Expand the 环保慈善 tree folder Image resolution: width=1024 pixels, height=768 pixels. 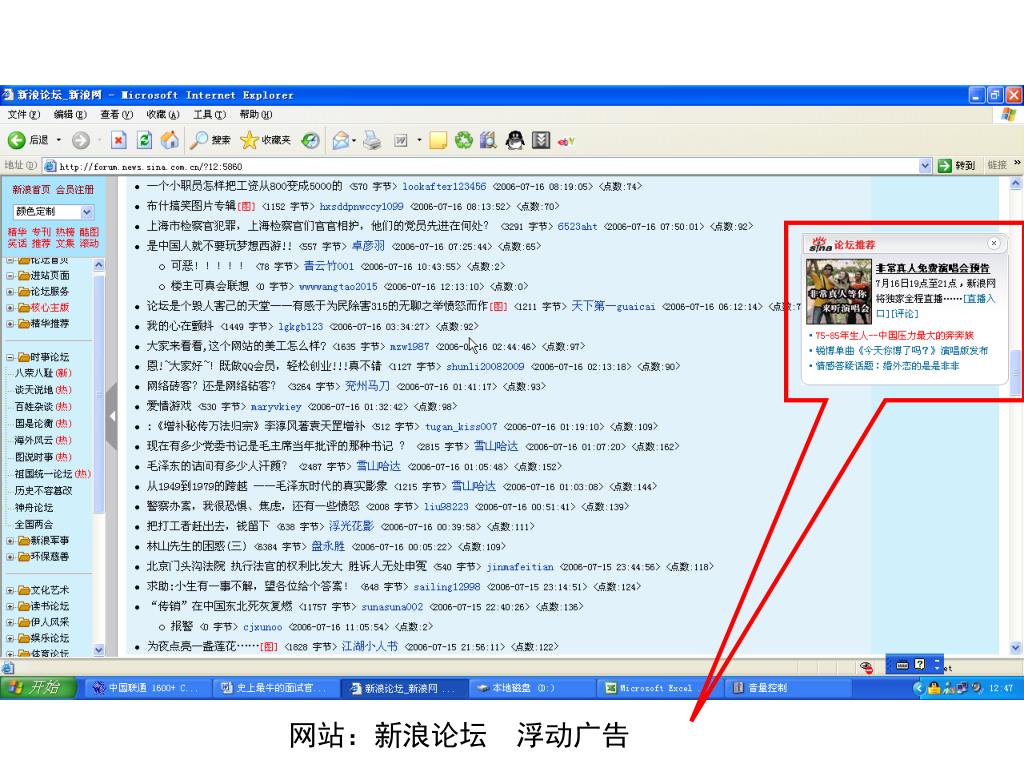coord(10,557)
